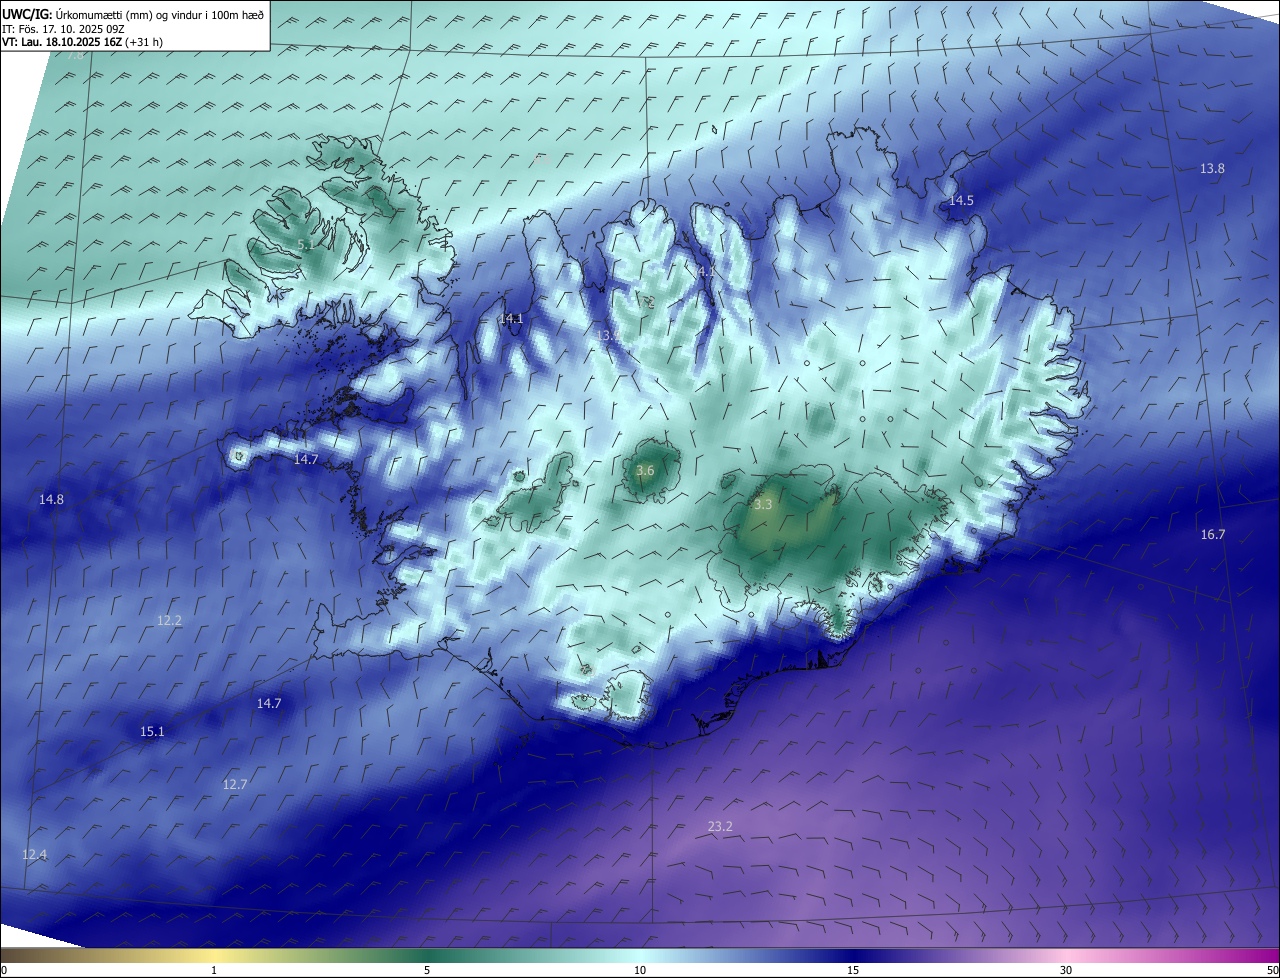Click the UWC/IG map title line

click(133, 13)
